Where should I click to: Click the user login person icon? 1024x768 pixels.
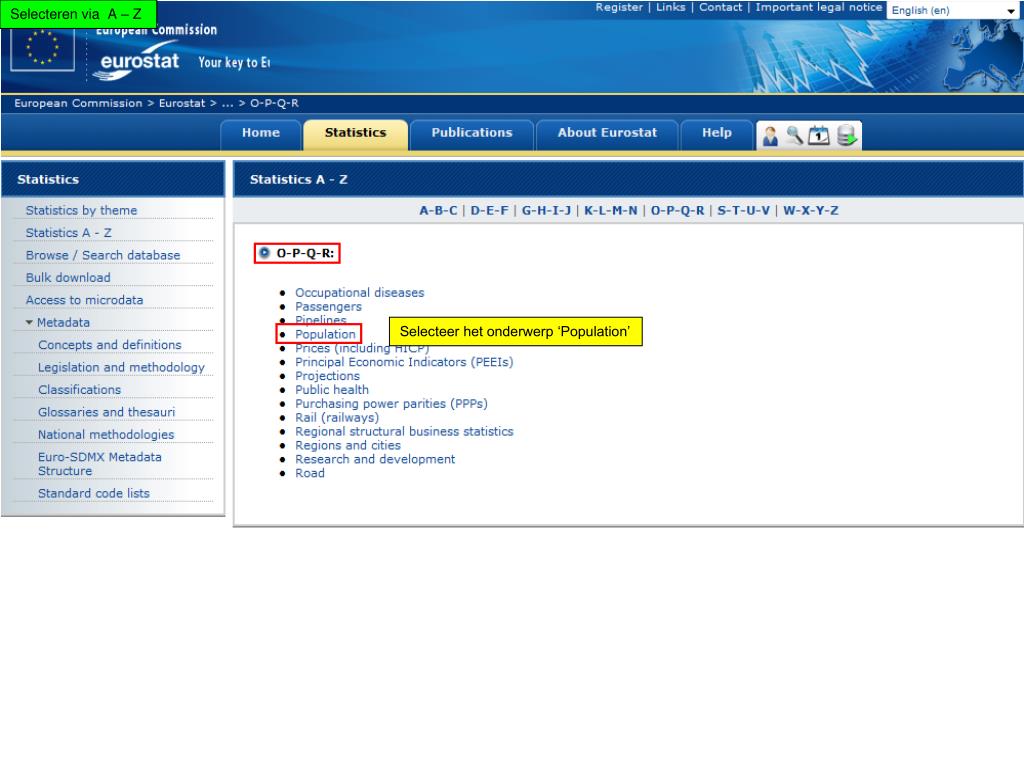pos(771,136)
